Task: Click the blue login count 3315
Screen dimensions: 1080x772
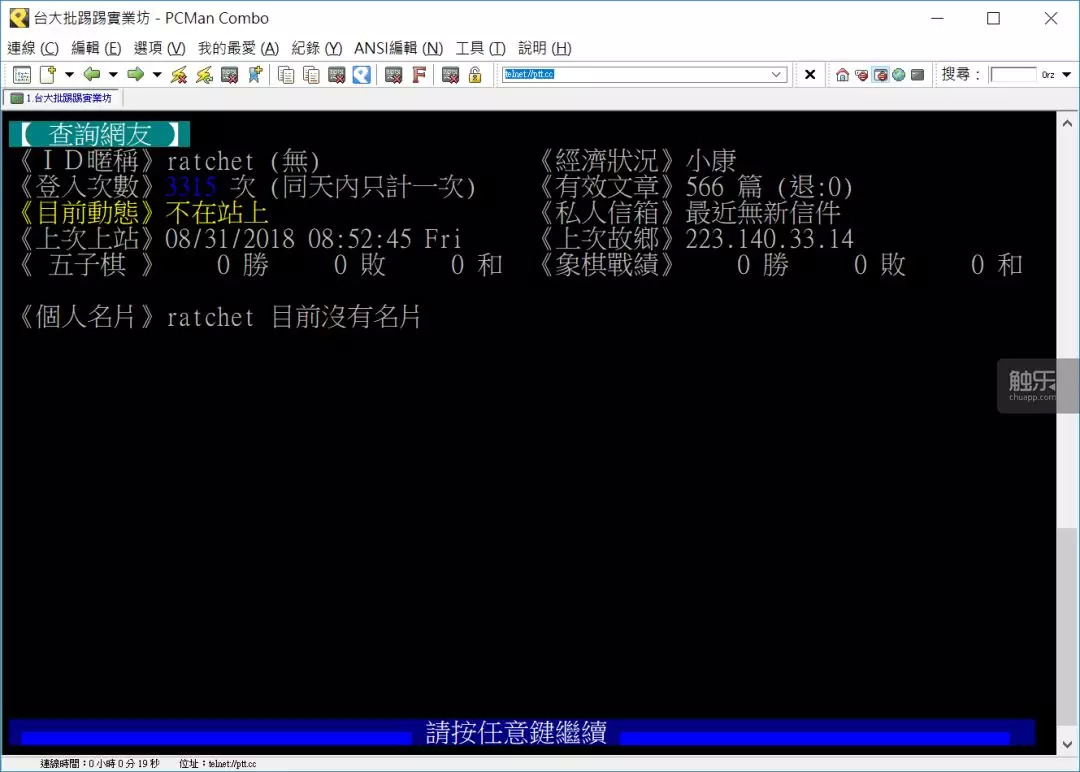Action: (191, 187)
